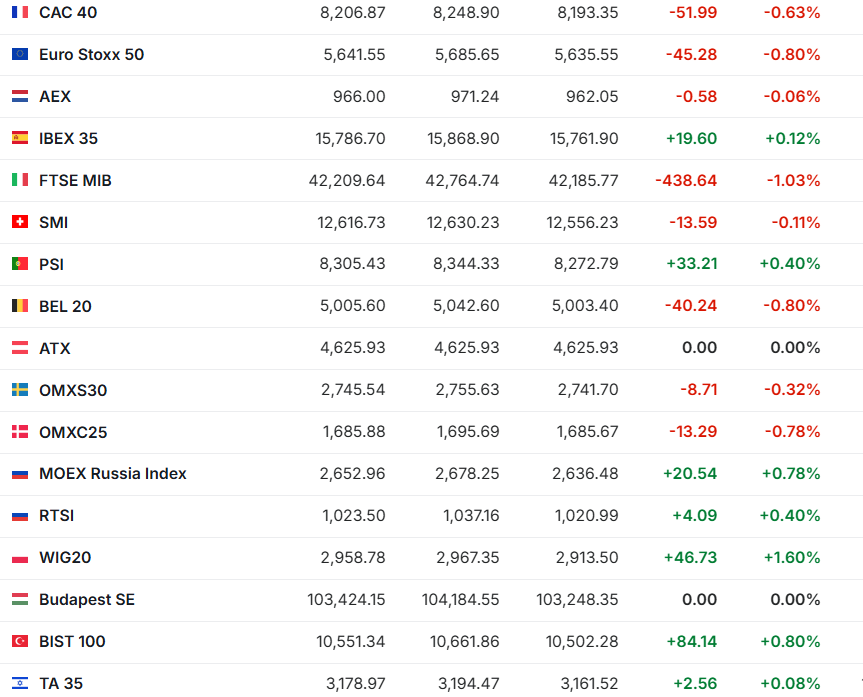
Task: Click the French flag icon beside CAC 40
Action: [20, 13]
